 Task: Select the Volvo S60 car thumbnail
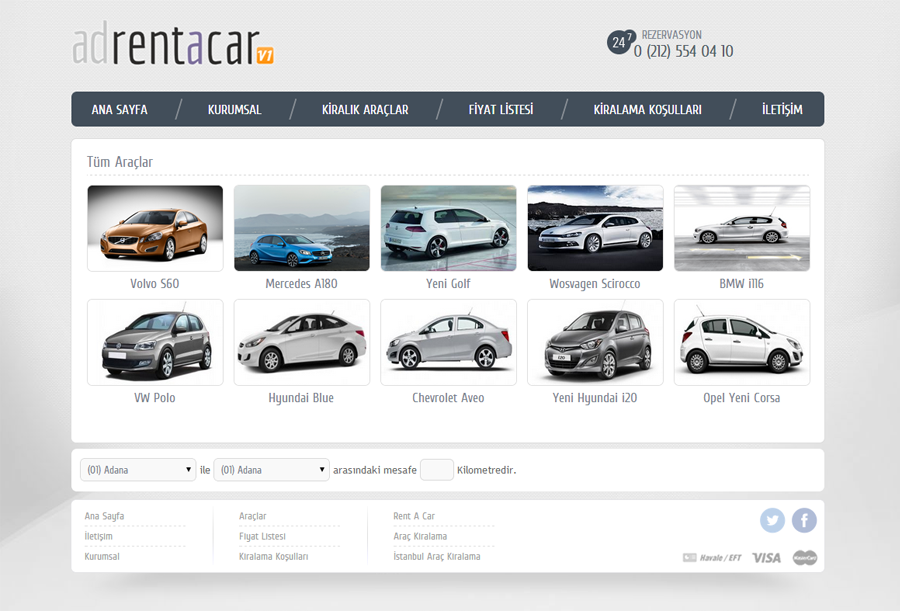pos(155,228)
